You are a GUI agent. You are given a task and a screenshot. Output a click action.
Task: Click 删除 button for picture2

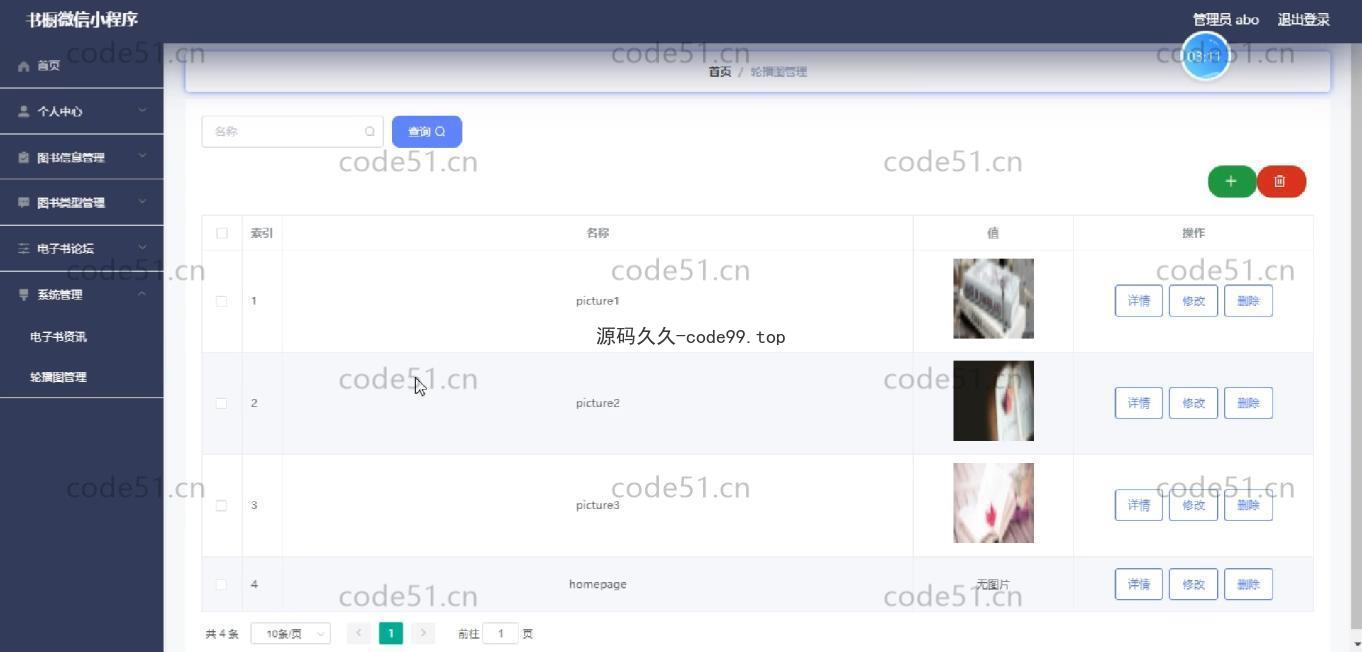coord(1248,403)
